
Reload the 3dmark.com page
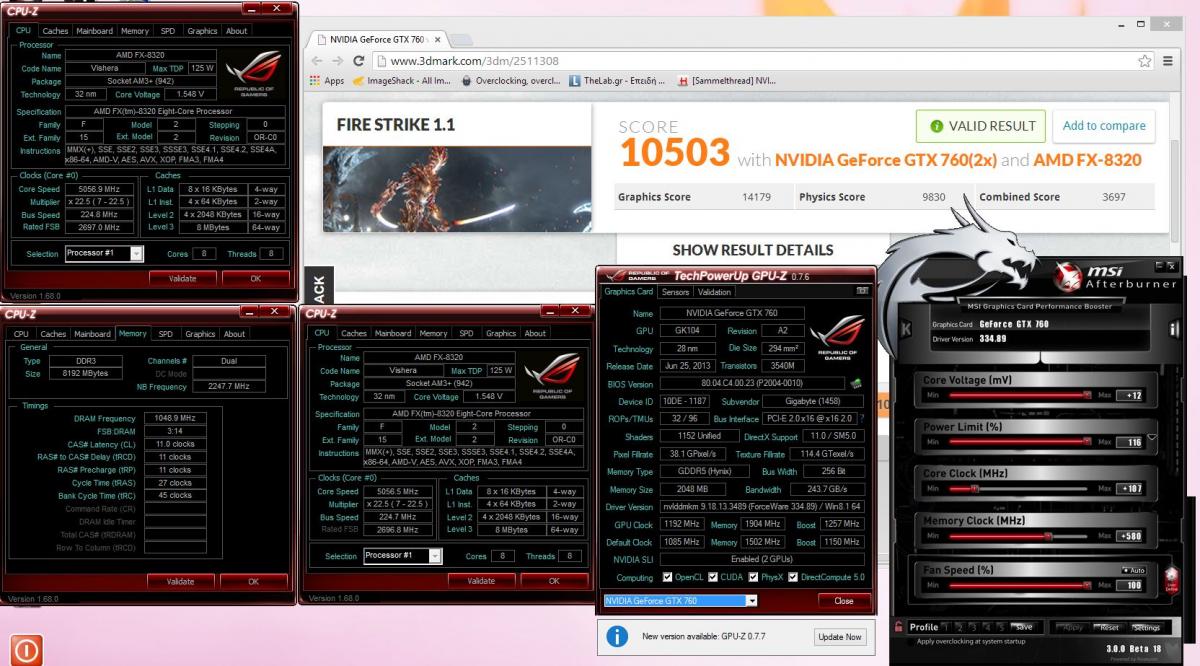[359, 61]
